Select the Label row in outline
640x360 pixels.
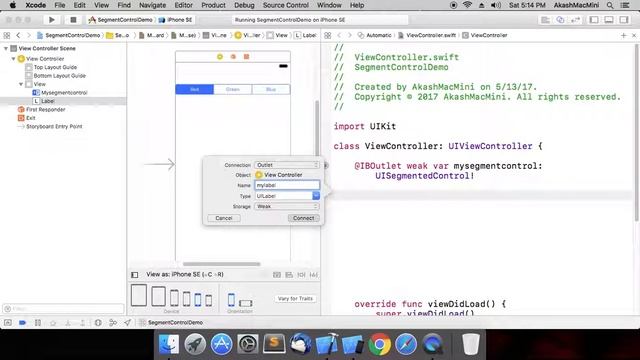click(63, 101)
